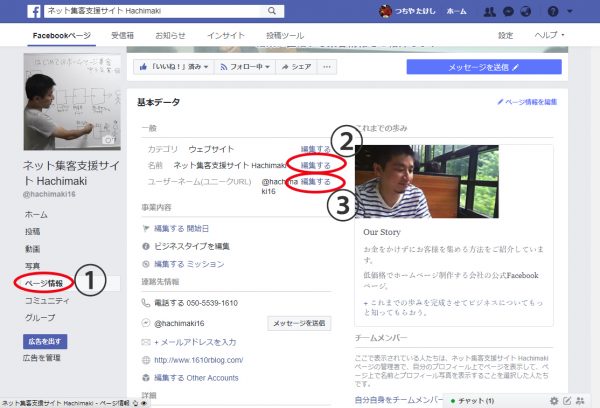Open the more options ellipsis button
600x408 pixels.
click(327, 67)
